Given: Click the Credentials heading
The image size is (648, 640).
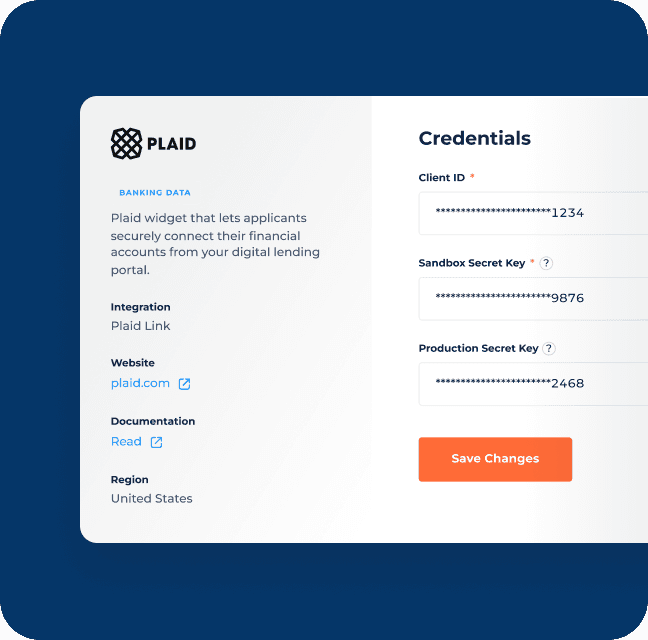Looking at the screenshot, I should (x=474, y=138).
